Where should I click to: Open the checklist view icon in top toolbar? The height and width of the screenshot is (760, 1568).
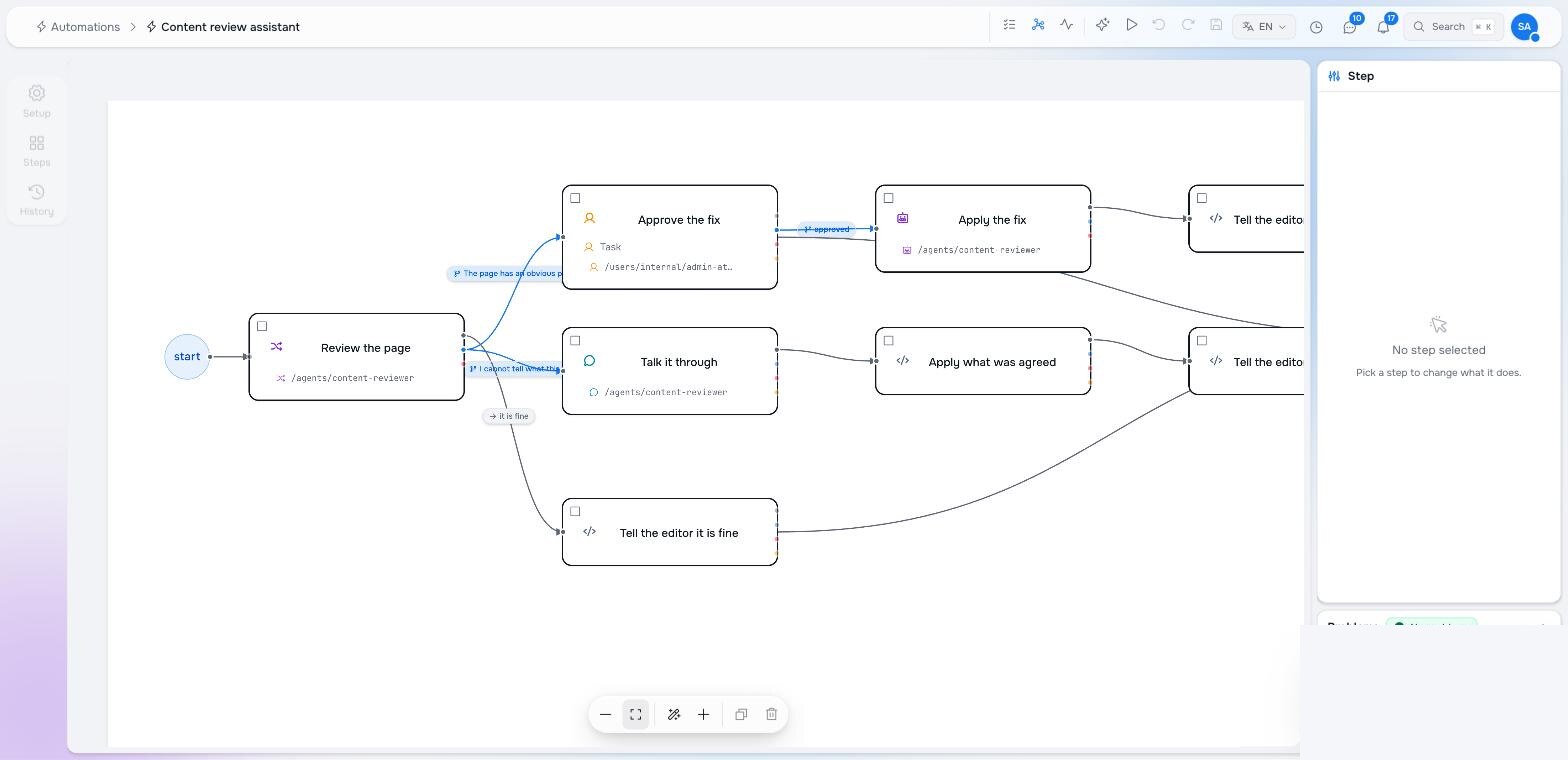pyautogui.click(x=1009, y=25)
